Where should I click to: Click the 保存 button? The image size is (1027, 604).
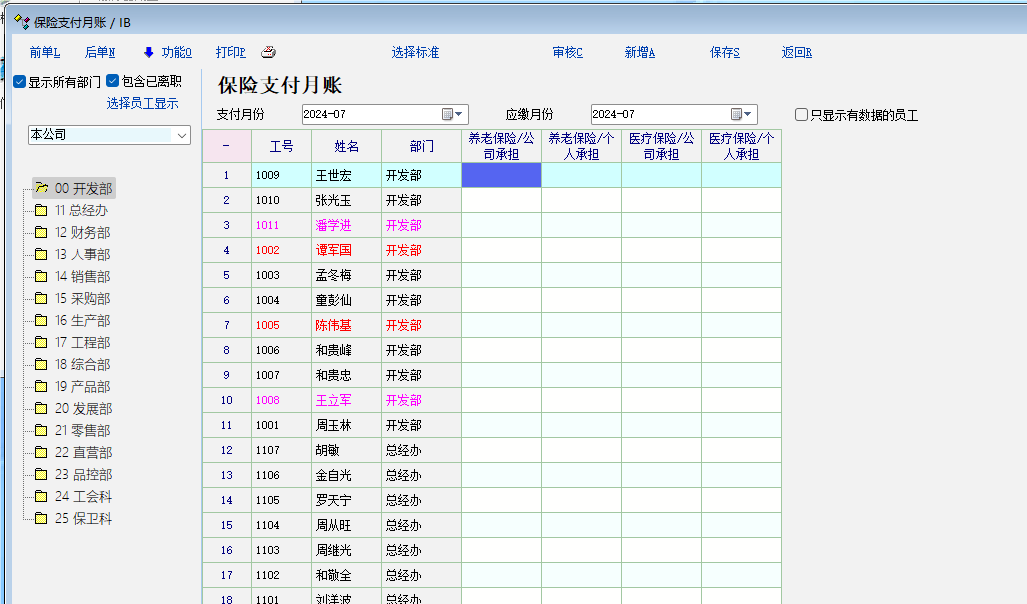click(x=724, y=53)
